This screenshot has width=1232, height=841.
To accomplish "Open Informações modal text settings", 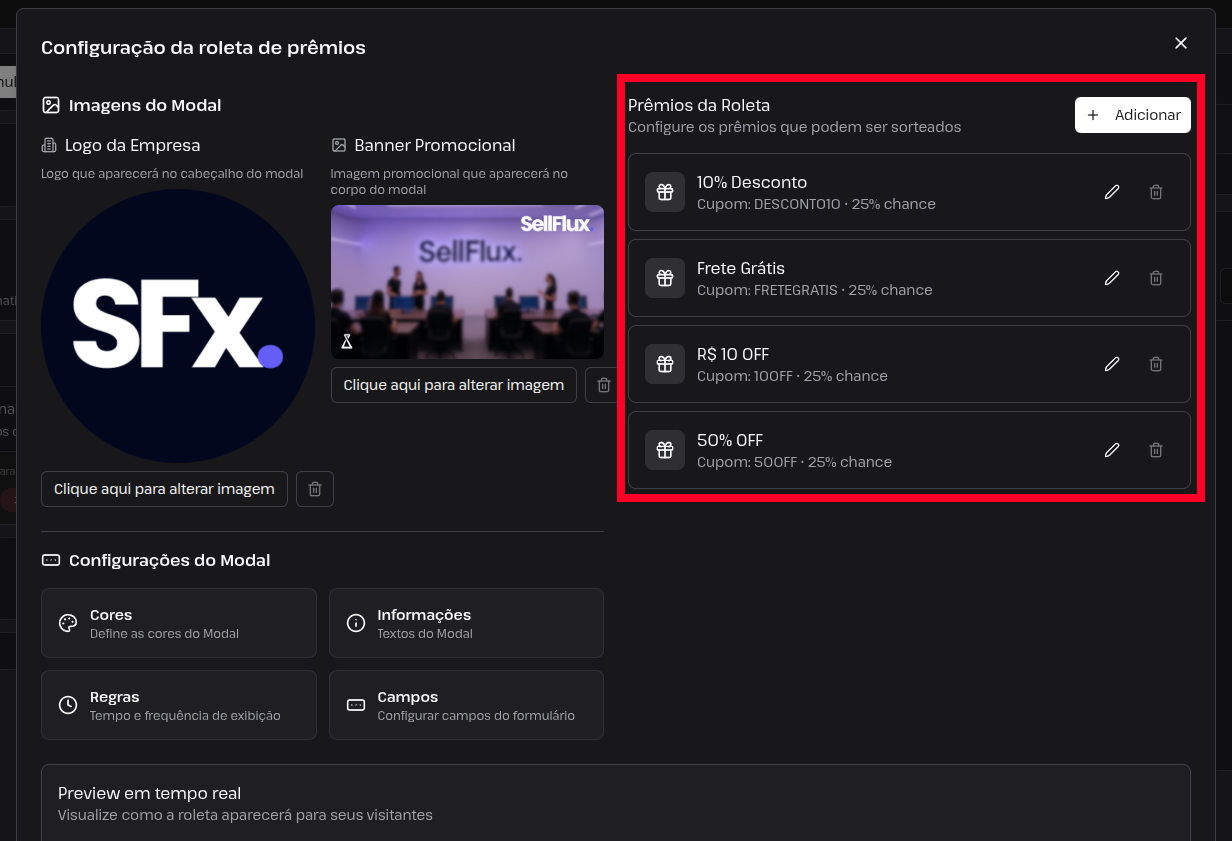I will coord(466,623).
